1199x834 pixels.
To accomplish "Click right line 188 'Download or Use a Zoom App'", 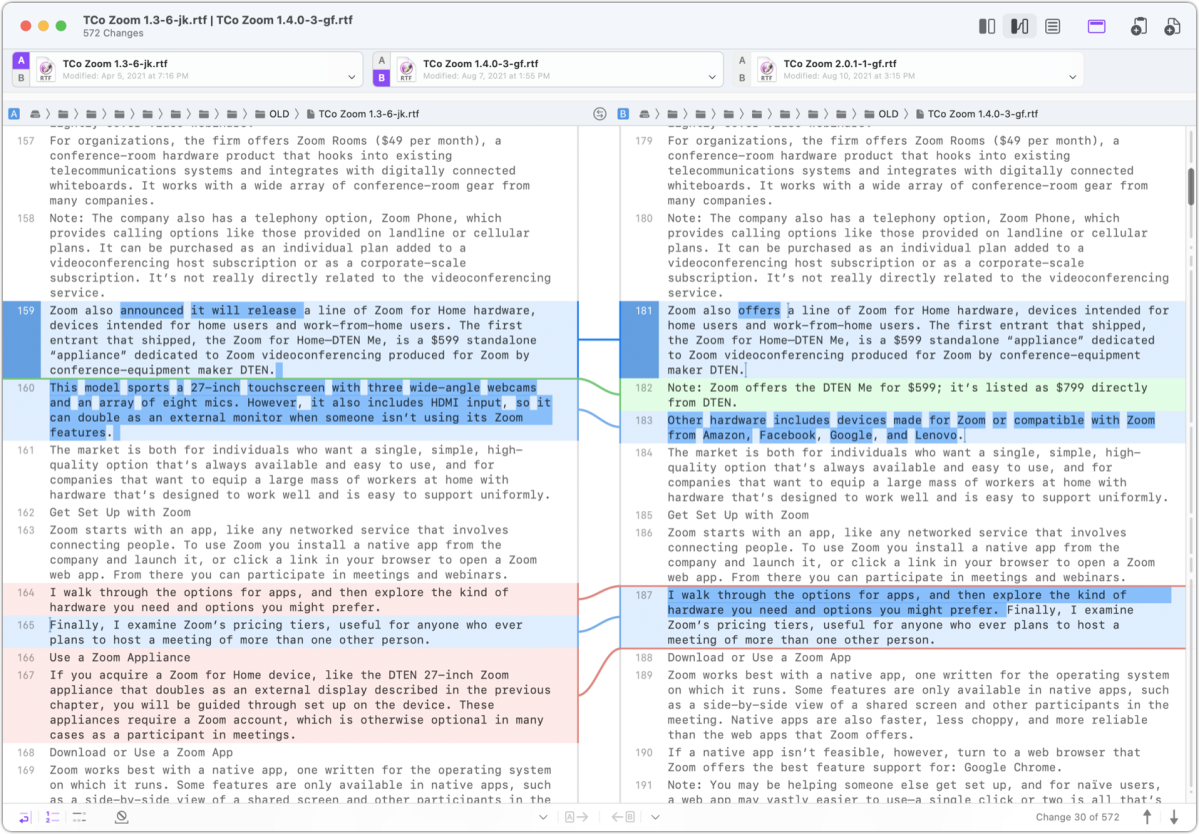I will point(759,657).
